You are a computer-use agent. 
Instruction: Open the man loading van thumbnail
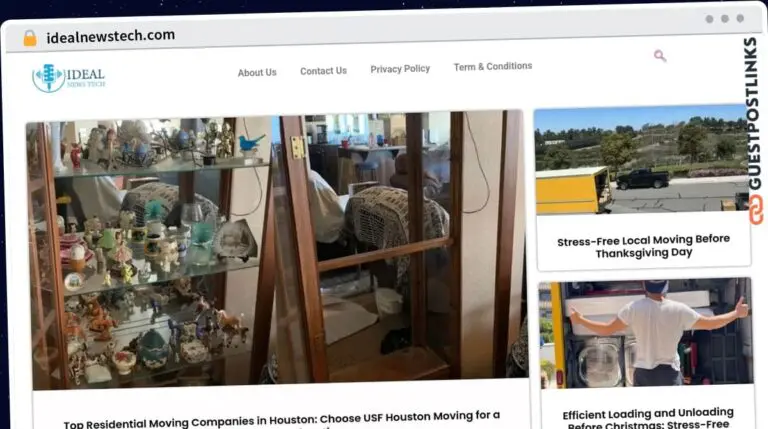coord(646,333)
